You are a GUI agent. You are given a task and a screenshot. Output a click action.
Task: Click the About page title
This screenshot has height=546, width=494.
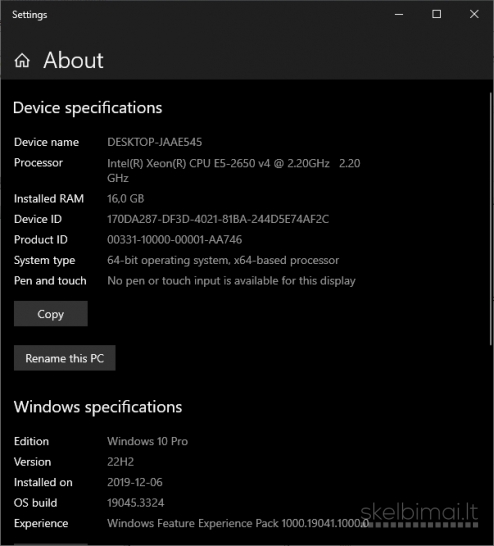point(73,60)
